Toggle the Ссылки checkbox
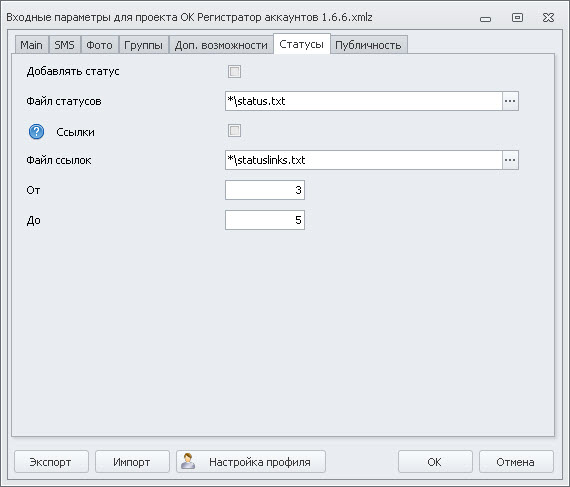Viewport: 570px width, 487px height. coord(234,130)
